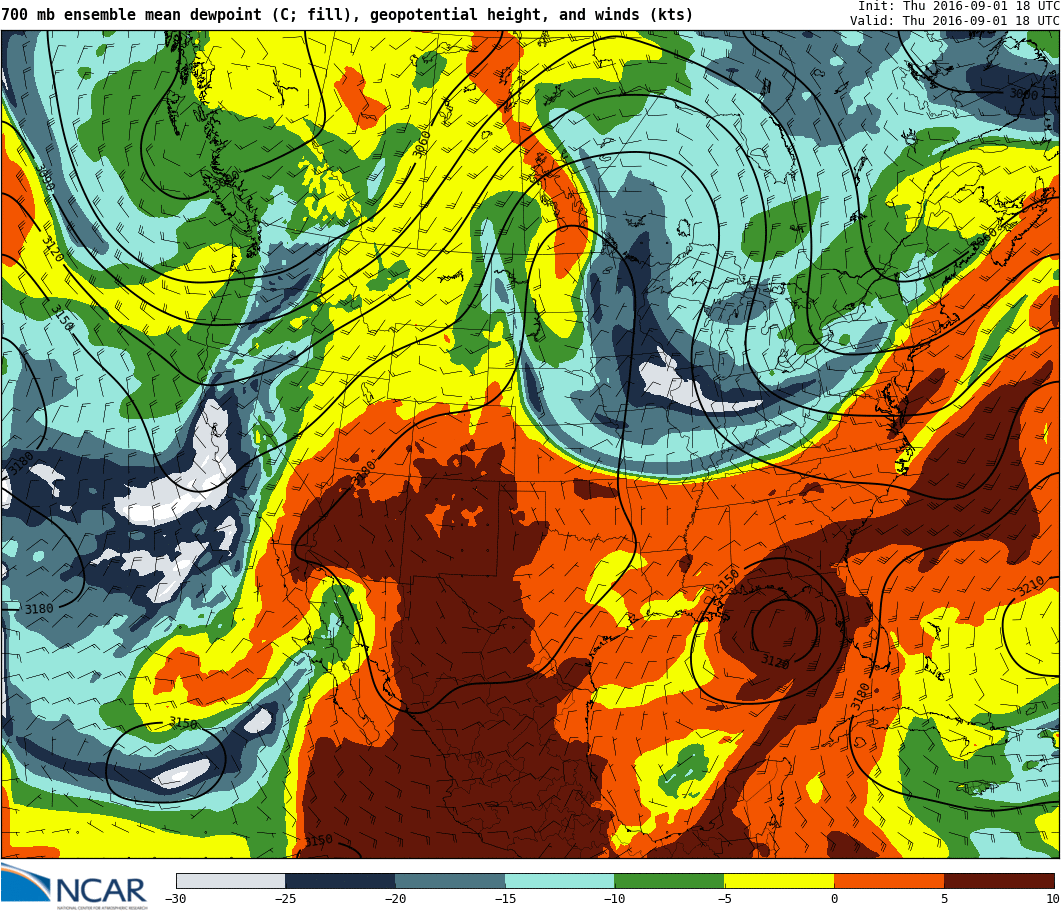The image size is (1061, 911).
Task: Click the 0 colorbar tick label
Action: point(834,899)
